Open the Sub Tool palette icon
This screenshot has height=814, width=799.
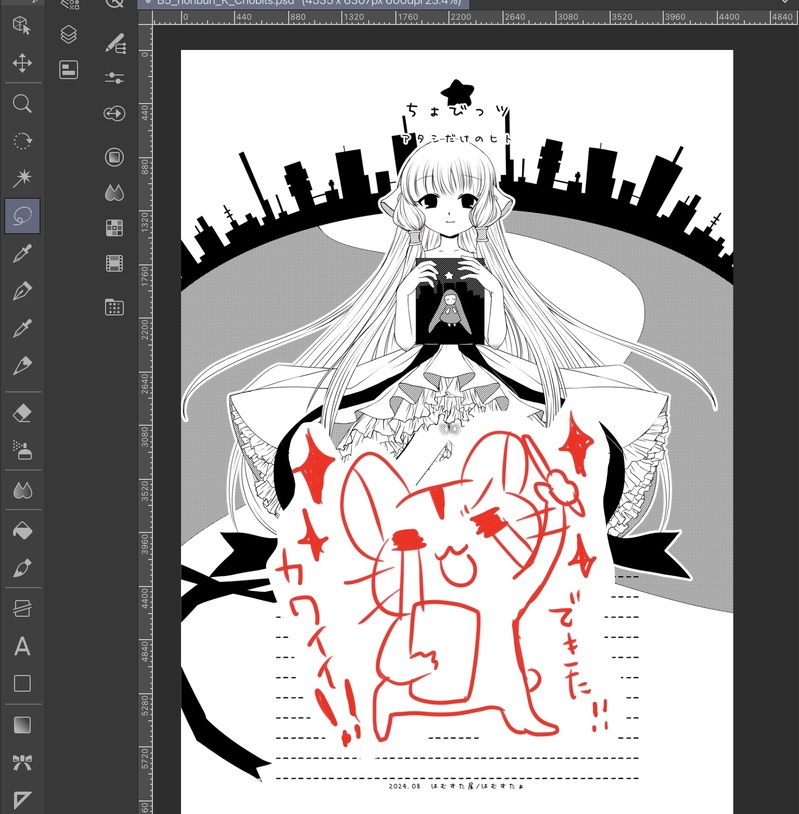click(x=115, y=43)
